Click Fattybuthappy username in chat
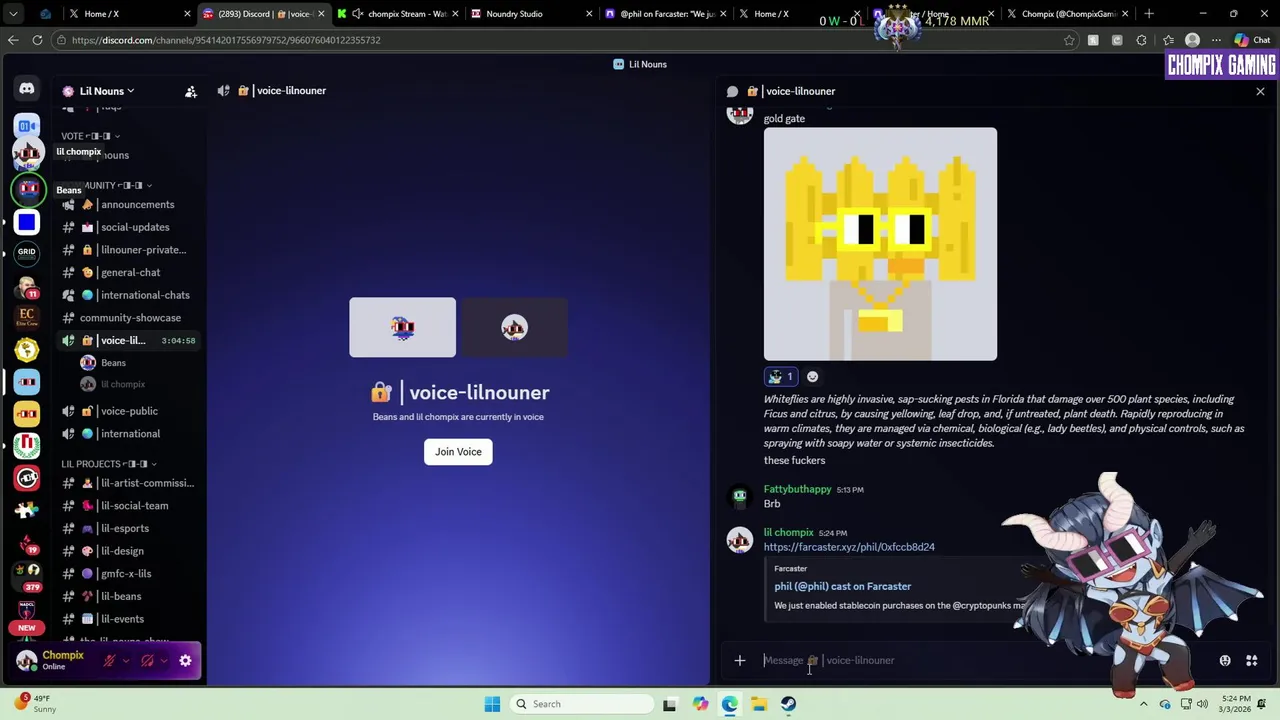 click(797, 489)
